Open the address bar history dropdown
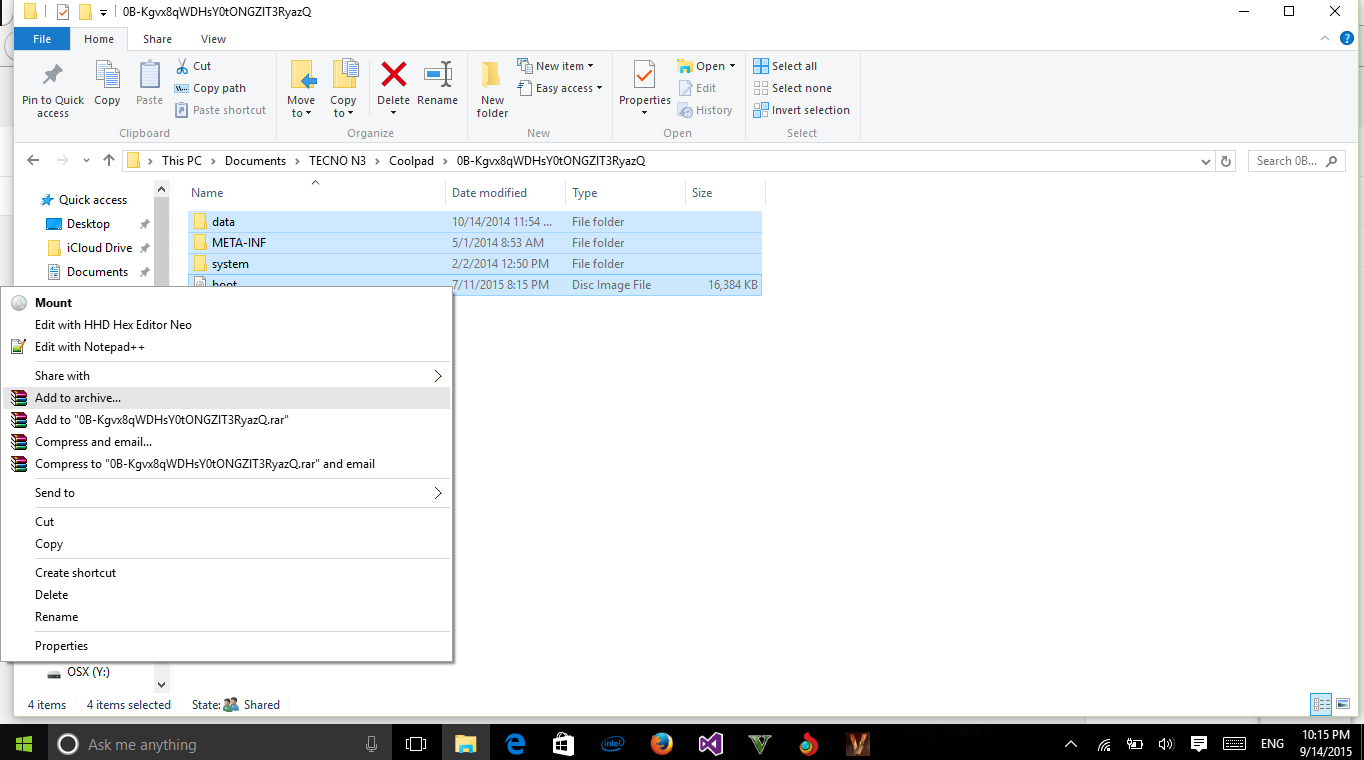This screenshot has height=760, width=1364. (x=1204, y=160)
